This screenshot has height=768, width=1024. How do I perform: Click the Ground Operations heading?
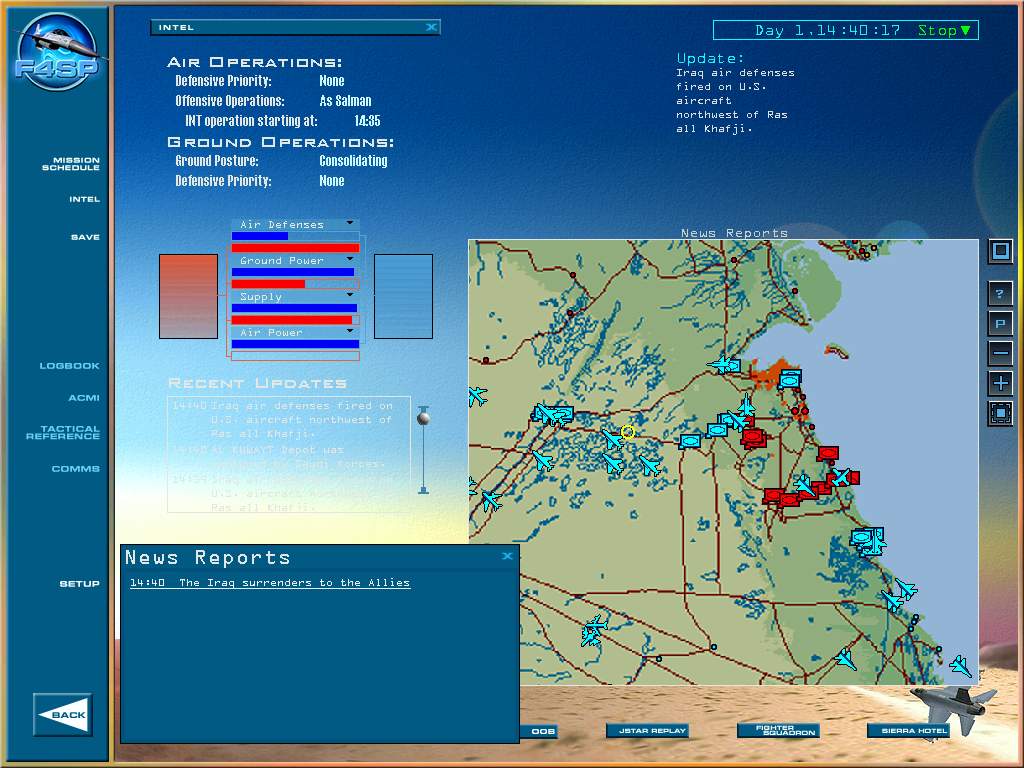tap(281, 142)
